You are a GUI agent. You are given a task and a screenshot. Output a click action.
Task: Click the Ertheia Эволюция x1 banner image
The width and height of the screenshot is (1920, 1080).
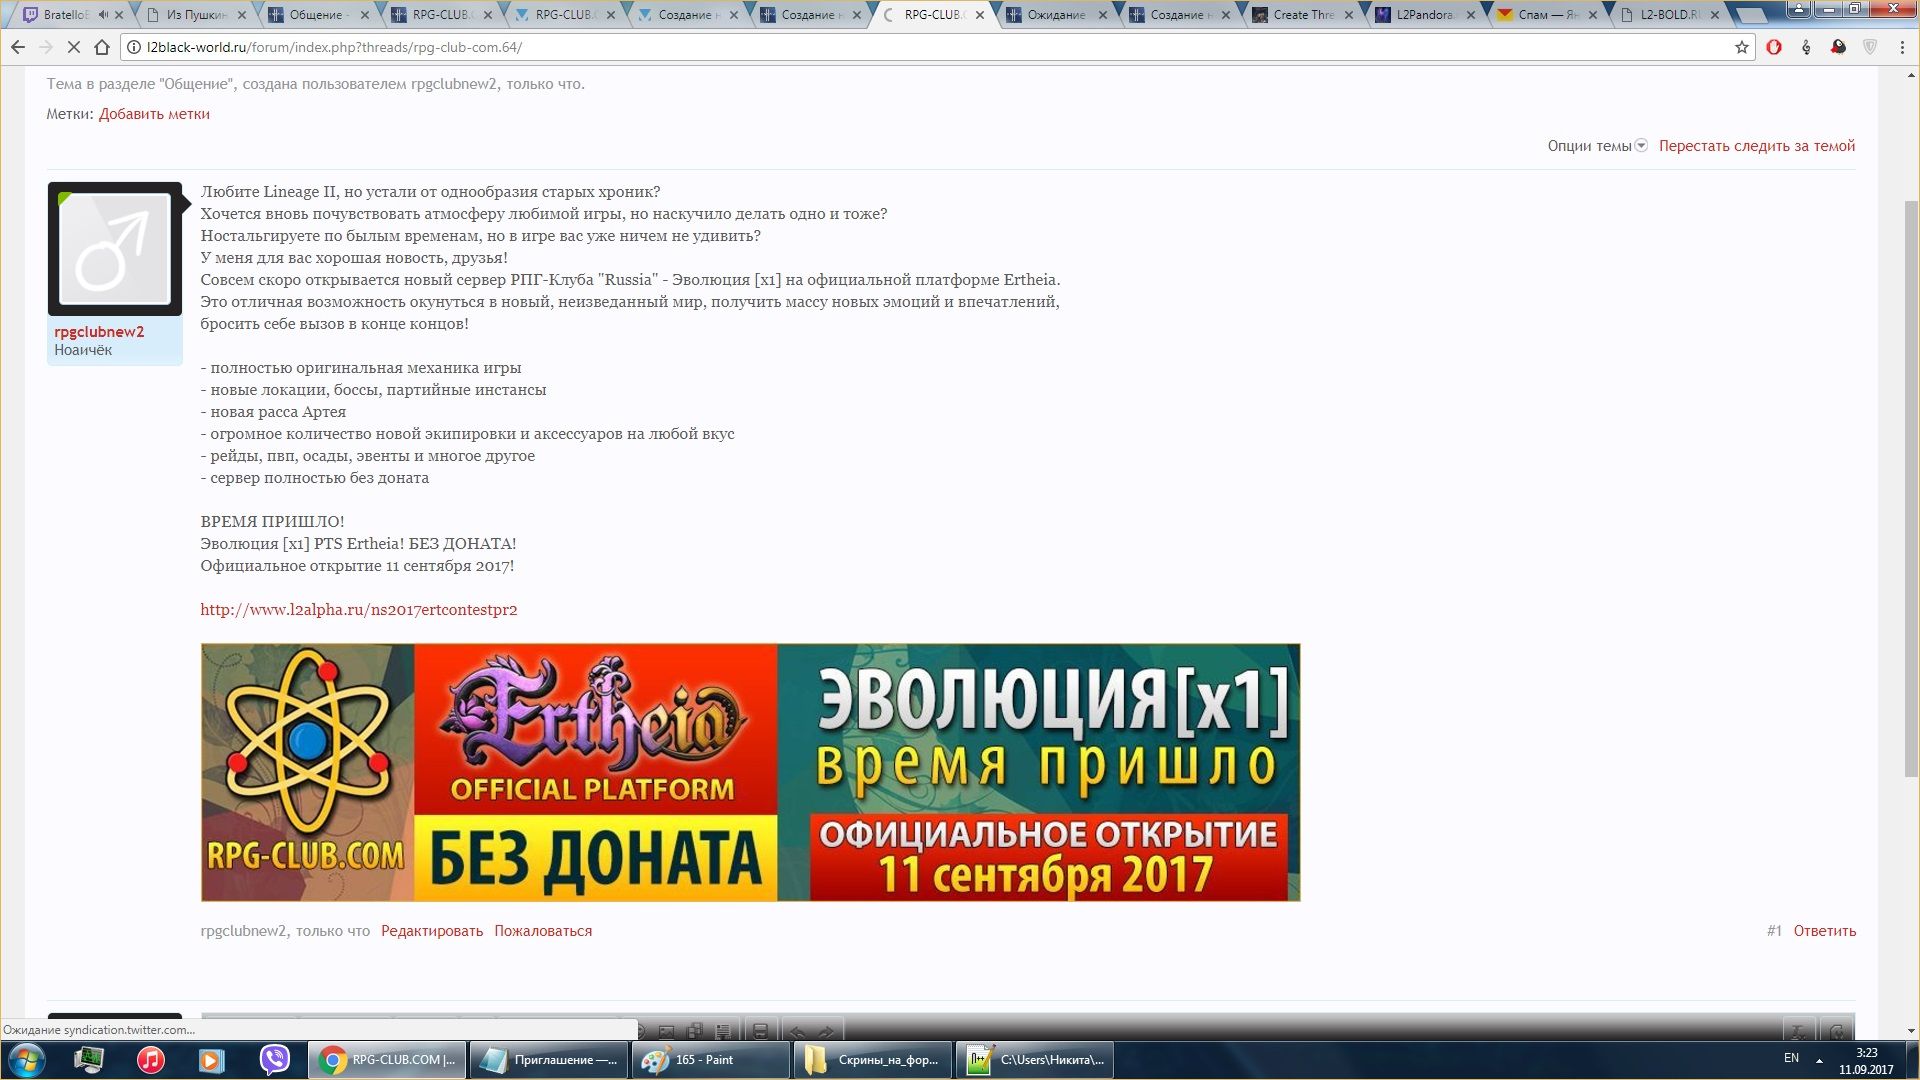click(750, 772)
